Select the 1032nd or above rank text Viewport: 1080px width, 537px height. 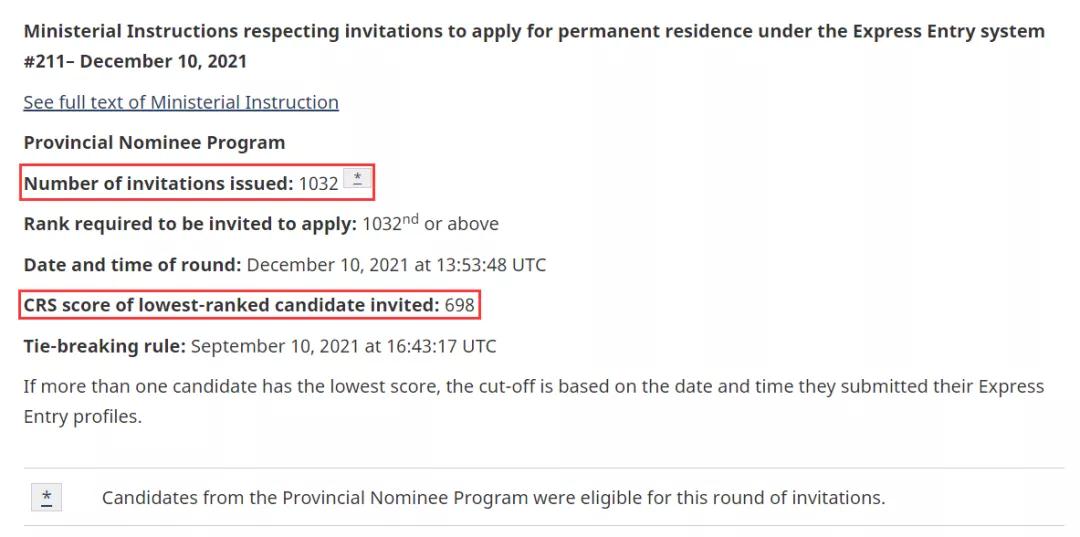[430, 224]
